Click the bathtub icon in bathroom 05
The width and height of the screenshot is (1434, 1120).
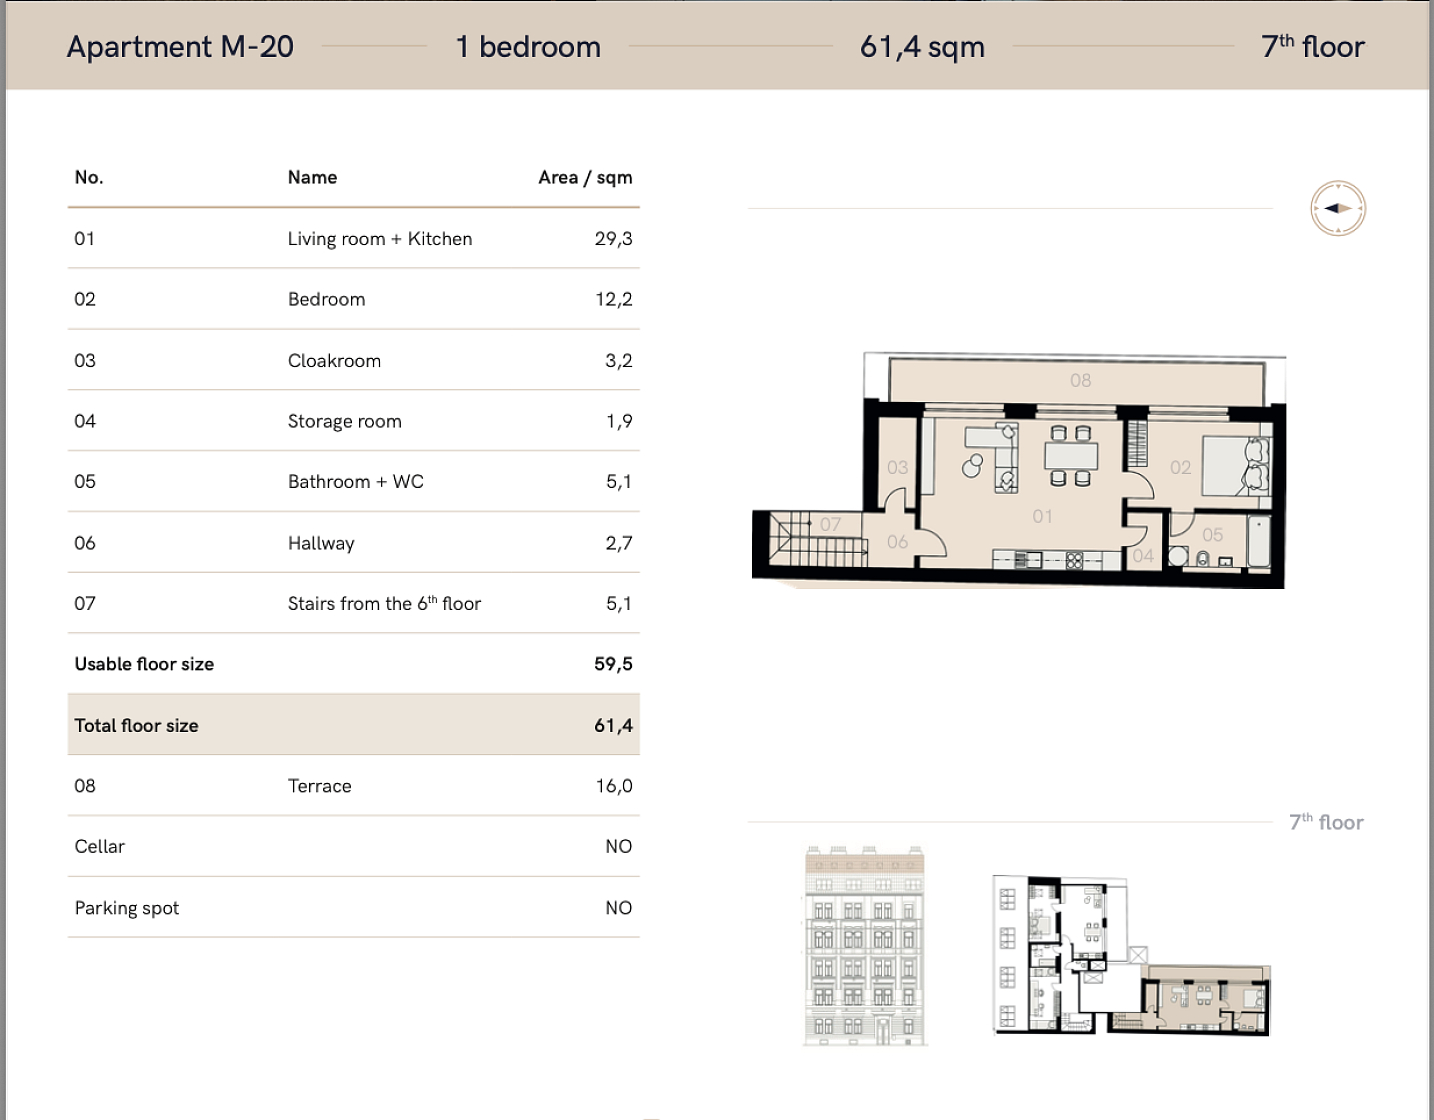click(x=1258, y=543)
